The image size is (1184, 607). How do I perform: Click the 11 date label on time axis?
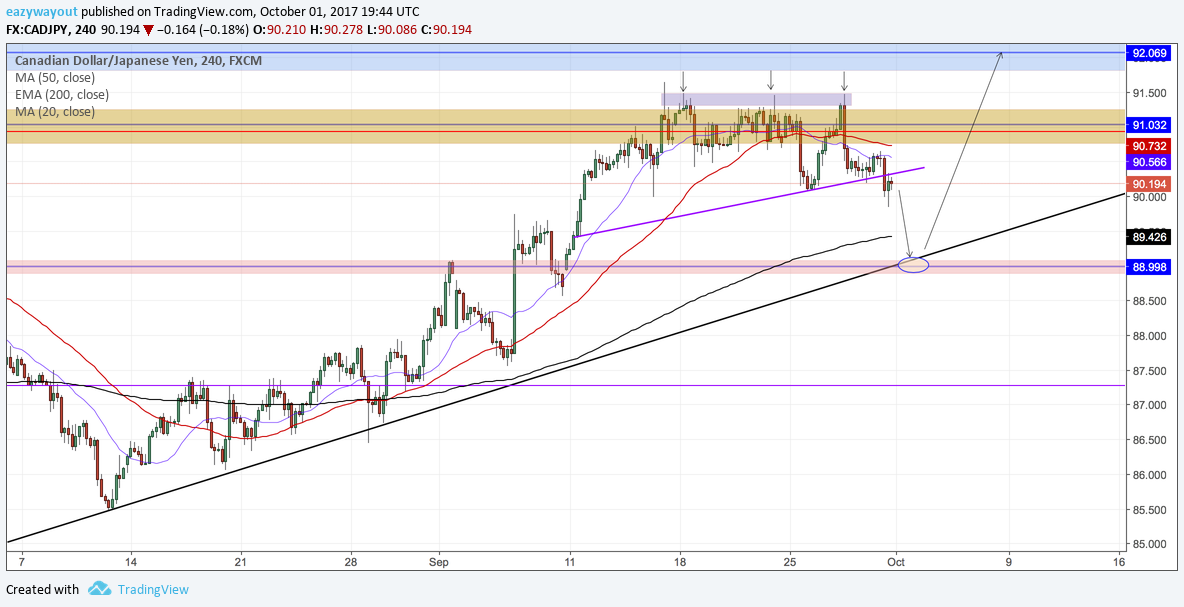(570, 562)
